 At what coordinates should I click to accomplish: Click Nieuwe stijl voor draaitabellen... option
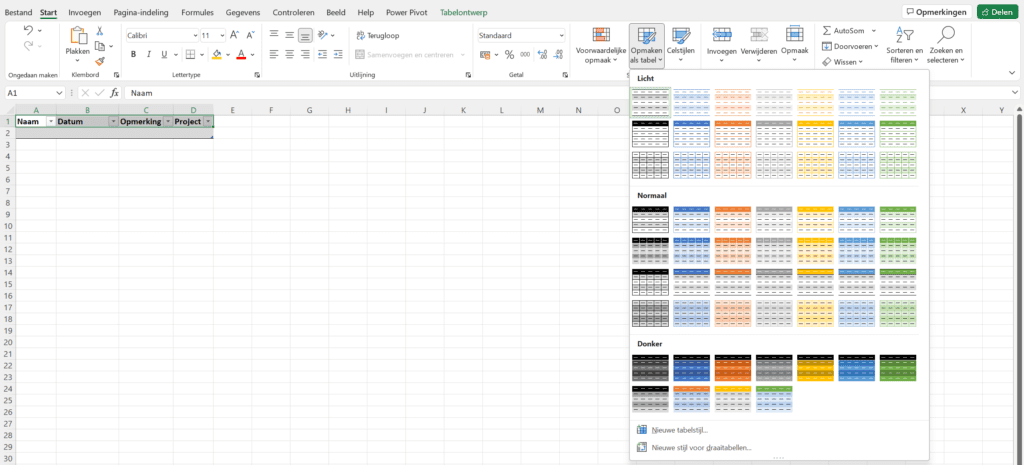point(694,447)
